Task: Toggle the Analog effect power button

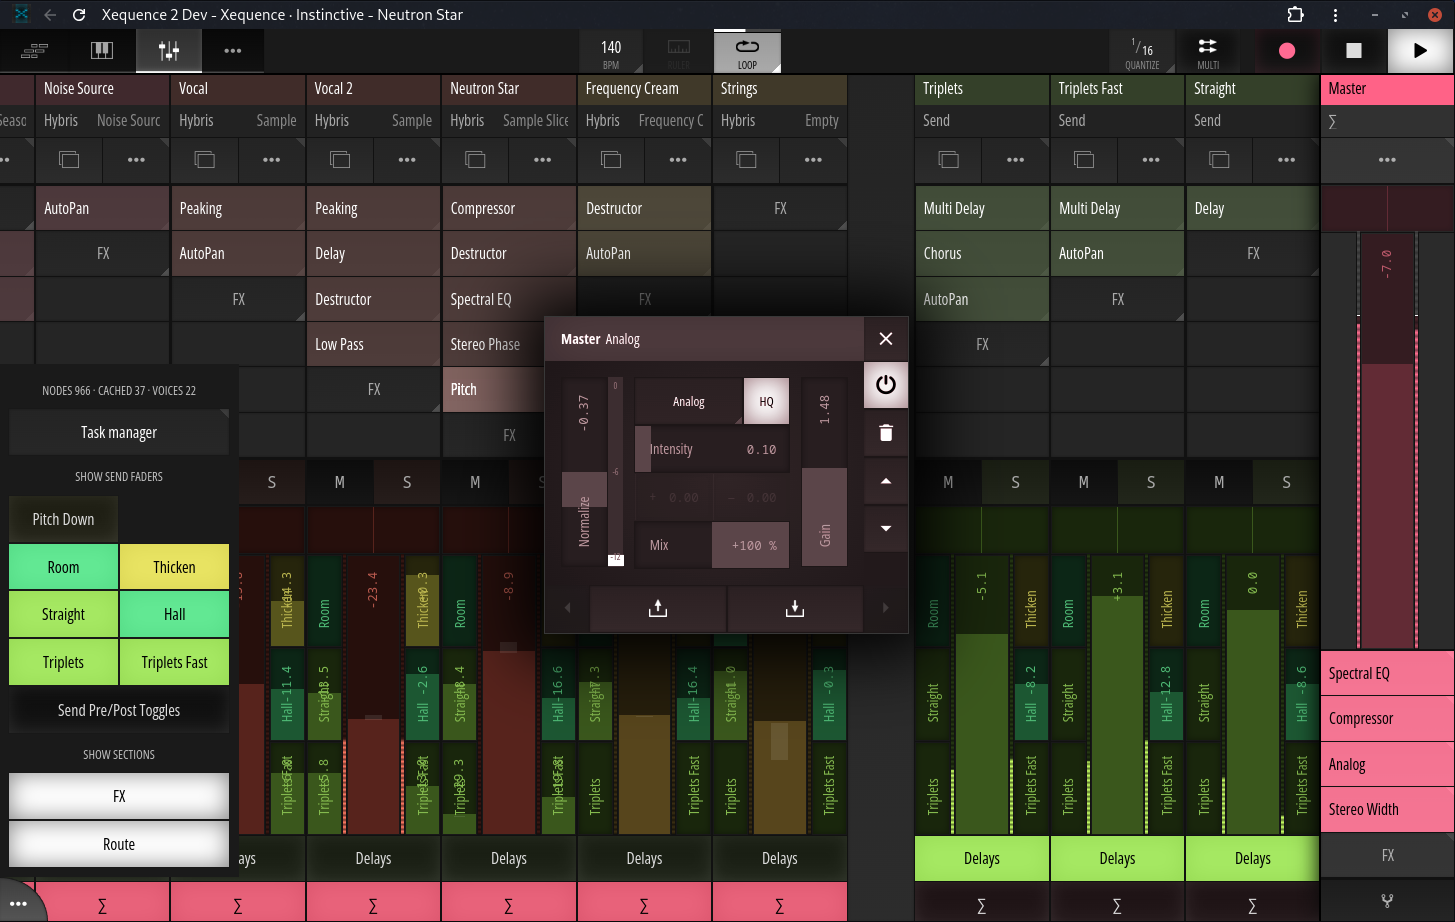Action: coord(886,385)
